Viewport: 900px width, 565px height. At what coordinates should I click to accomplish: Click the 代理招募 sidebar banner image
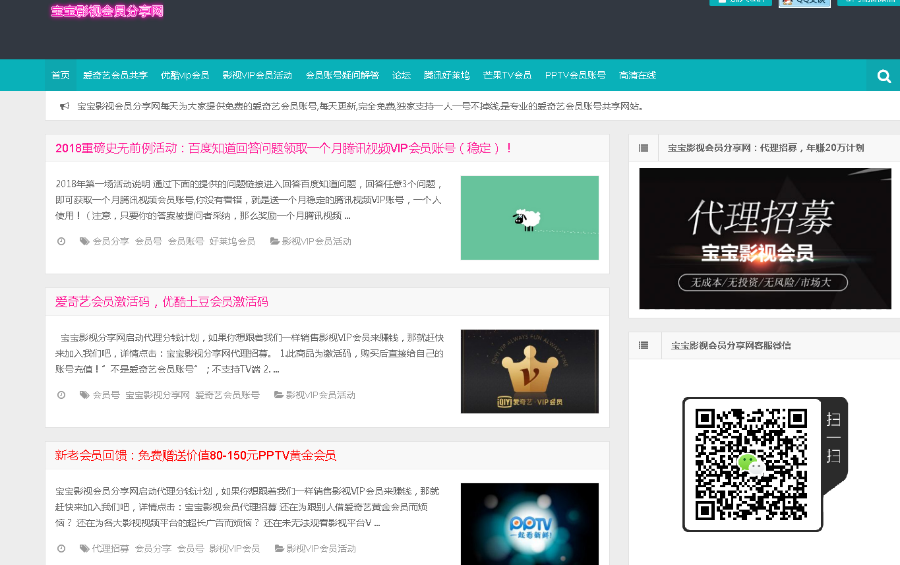(x=765, y=238)
